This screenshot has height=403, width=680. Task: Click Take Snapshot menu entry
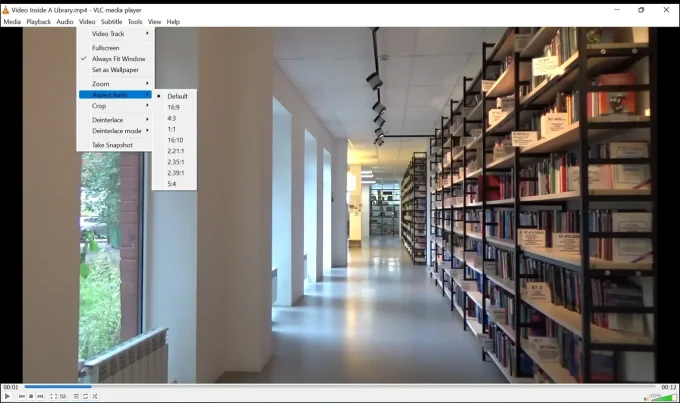112,145
